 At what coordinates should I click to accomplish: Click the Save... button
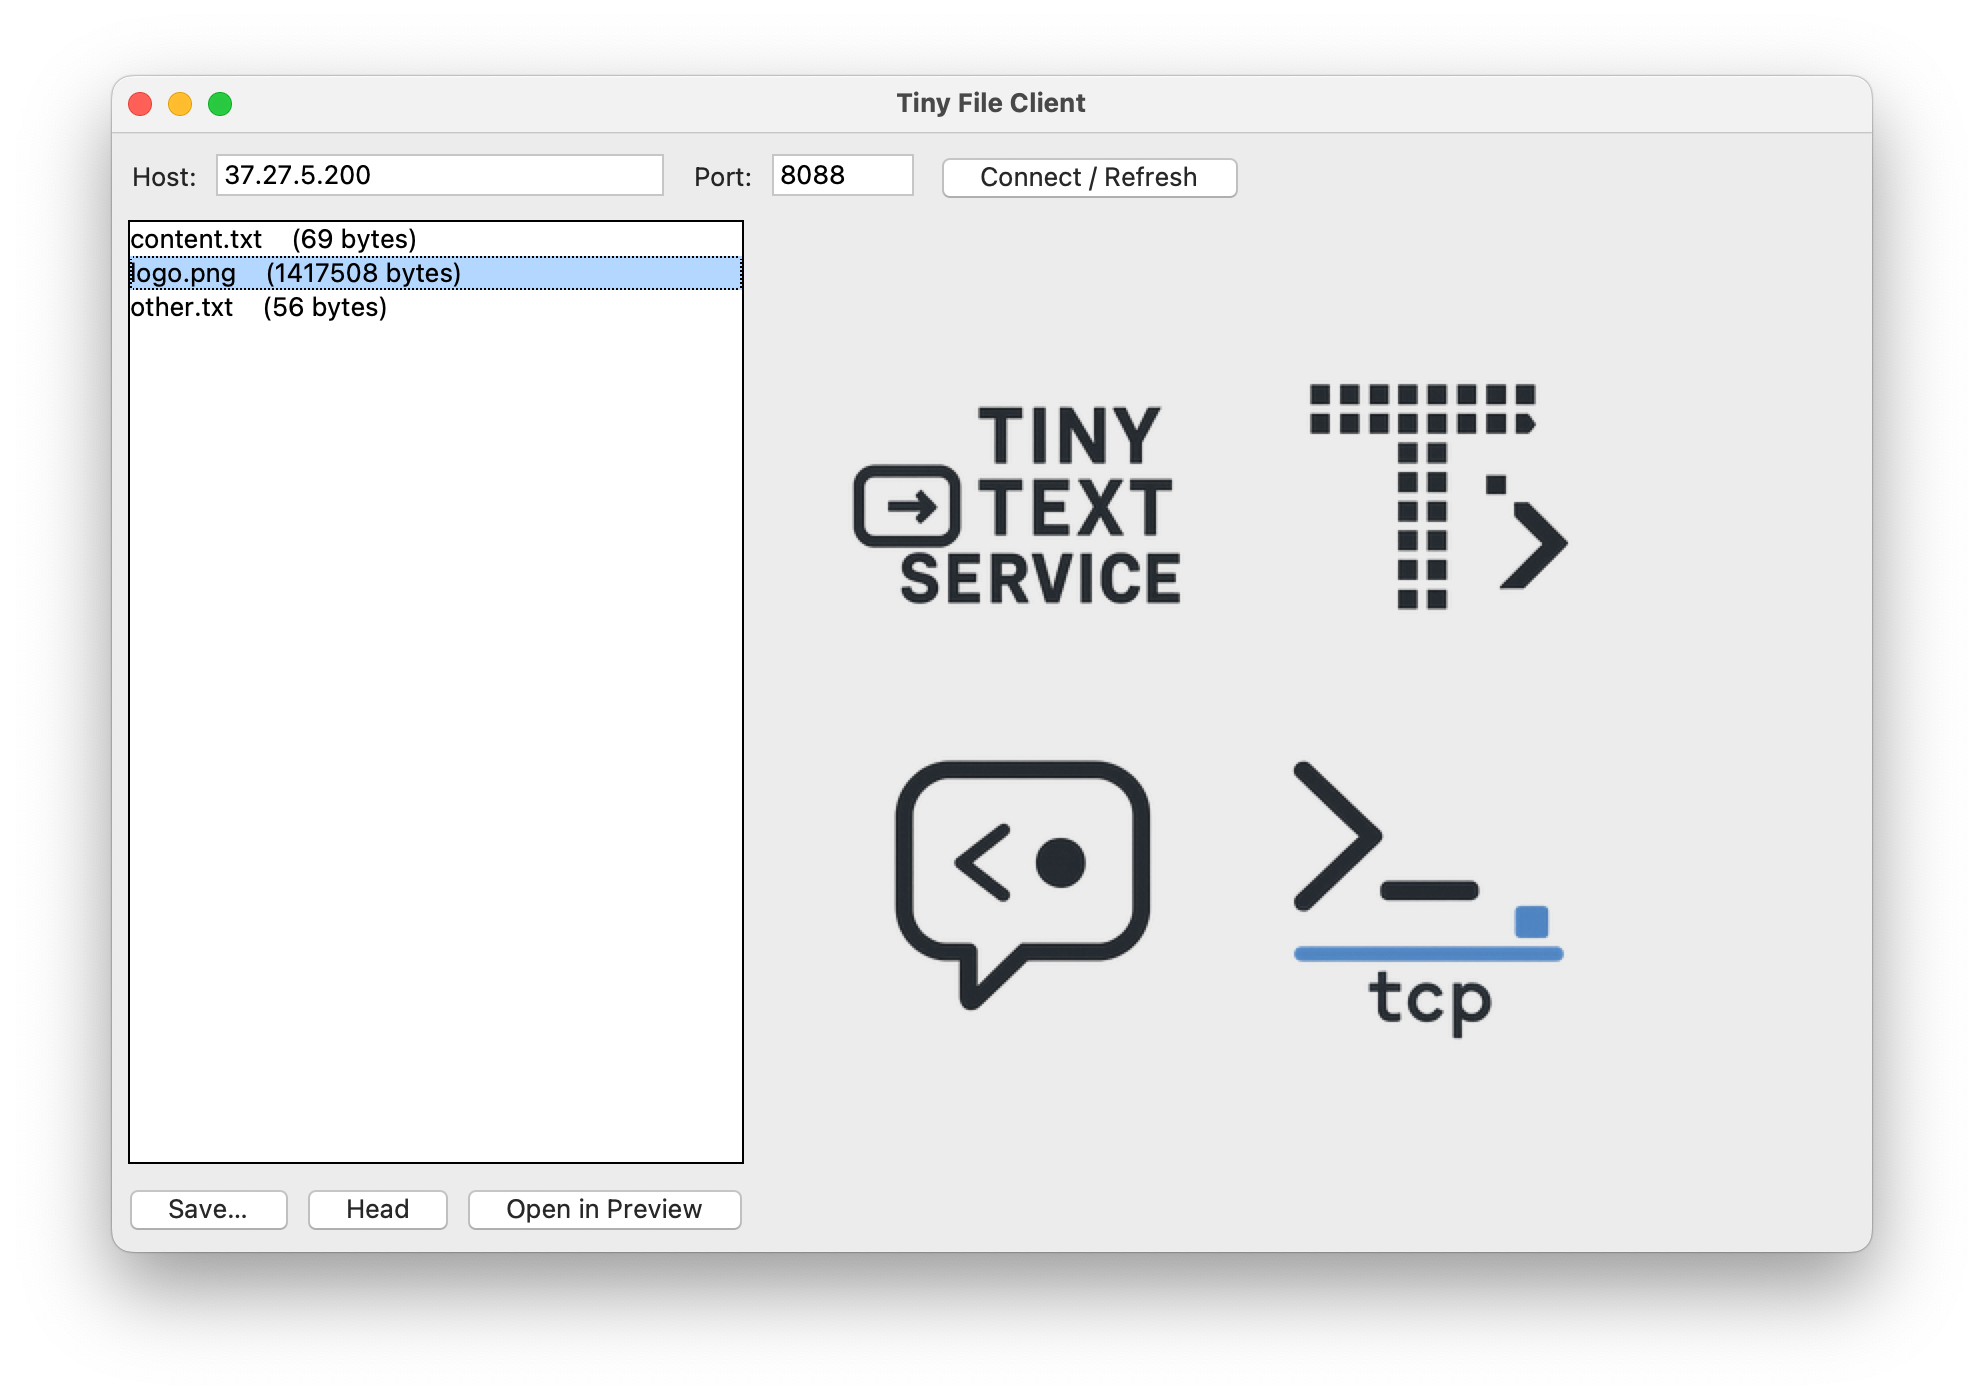coord(208,1209)
